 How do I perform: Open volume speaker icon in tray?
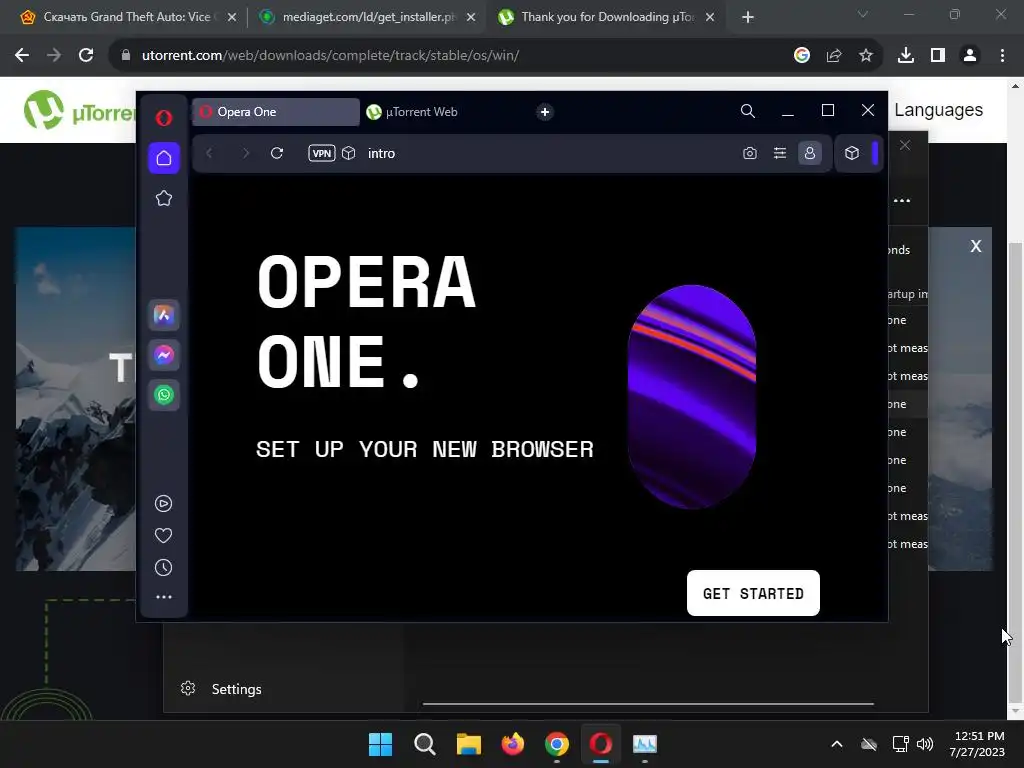[x=925, y=744]
